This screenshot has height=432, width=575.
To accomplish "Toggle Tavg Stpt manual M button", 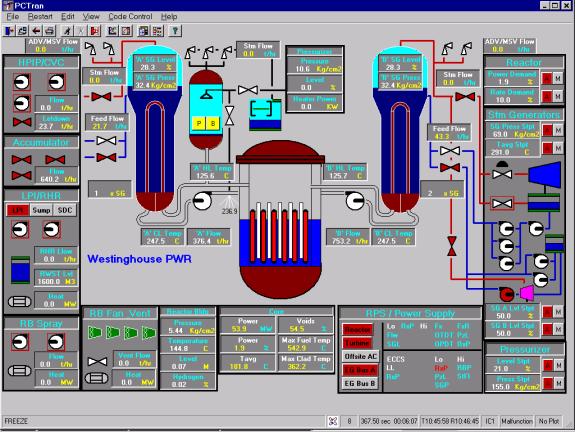I will [558, 148].
